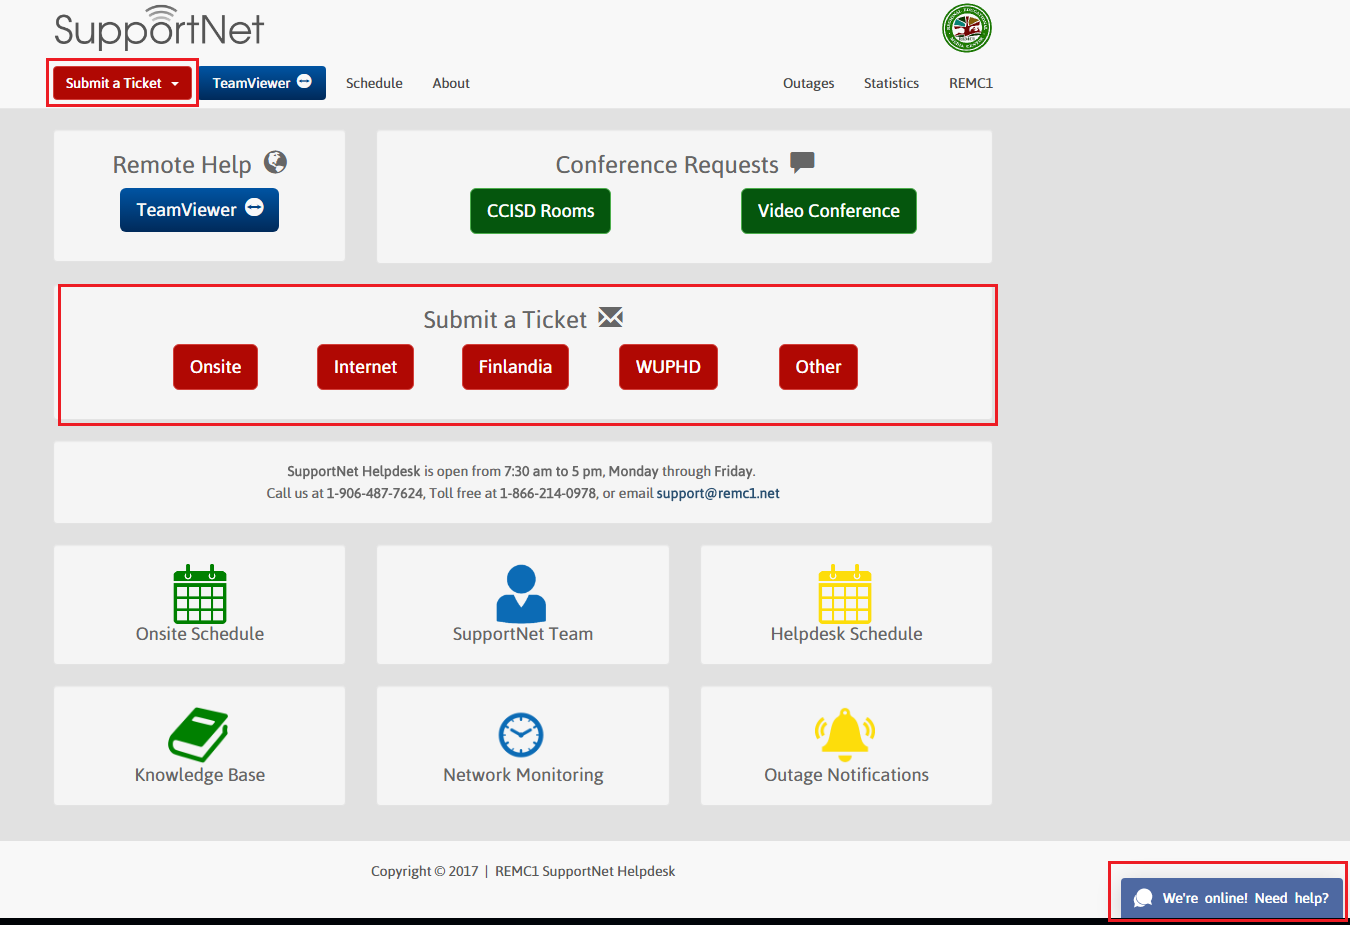Click the SupportNet logo
Screen dimensions: 1350x925
(x=159, y=29)
